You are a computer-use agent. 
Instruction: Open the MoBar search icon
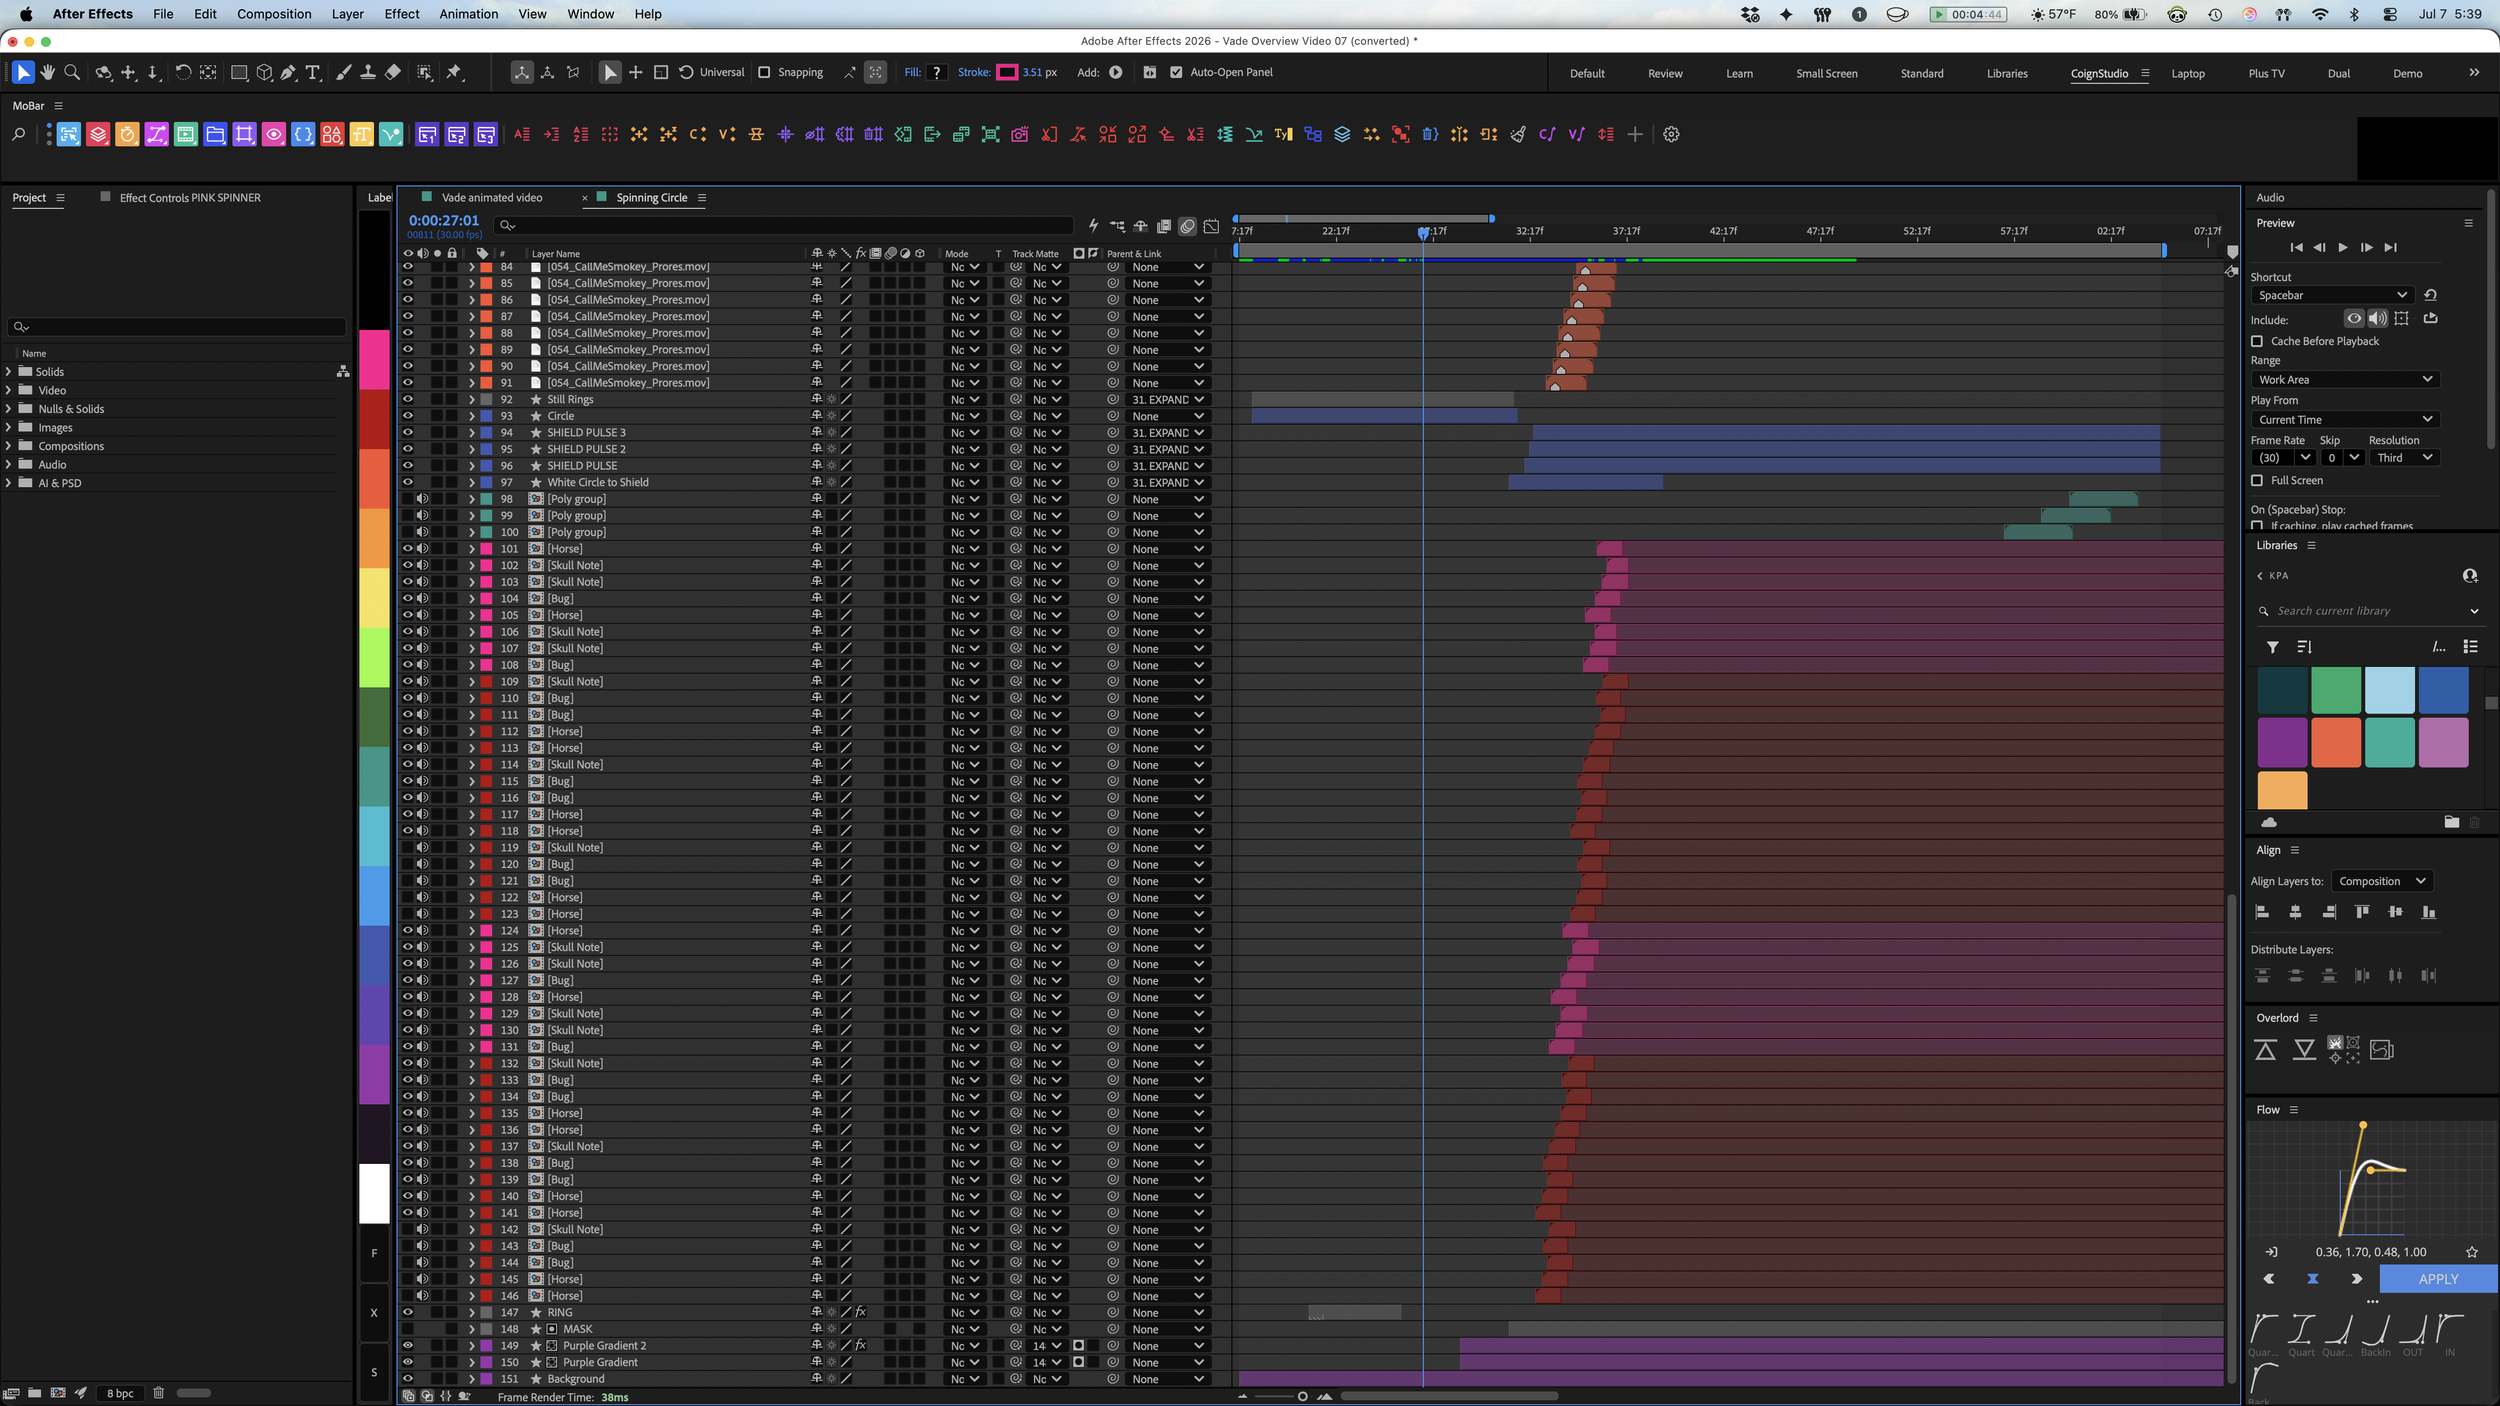[18, 134]
